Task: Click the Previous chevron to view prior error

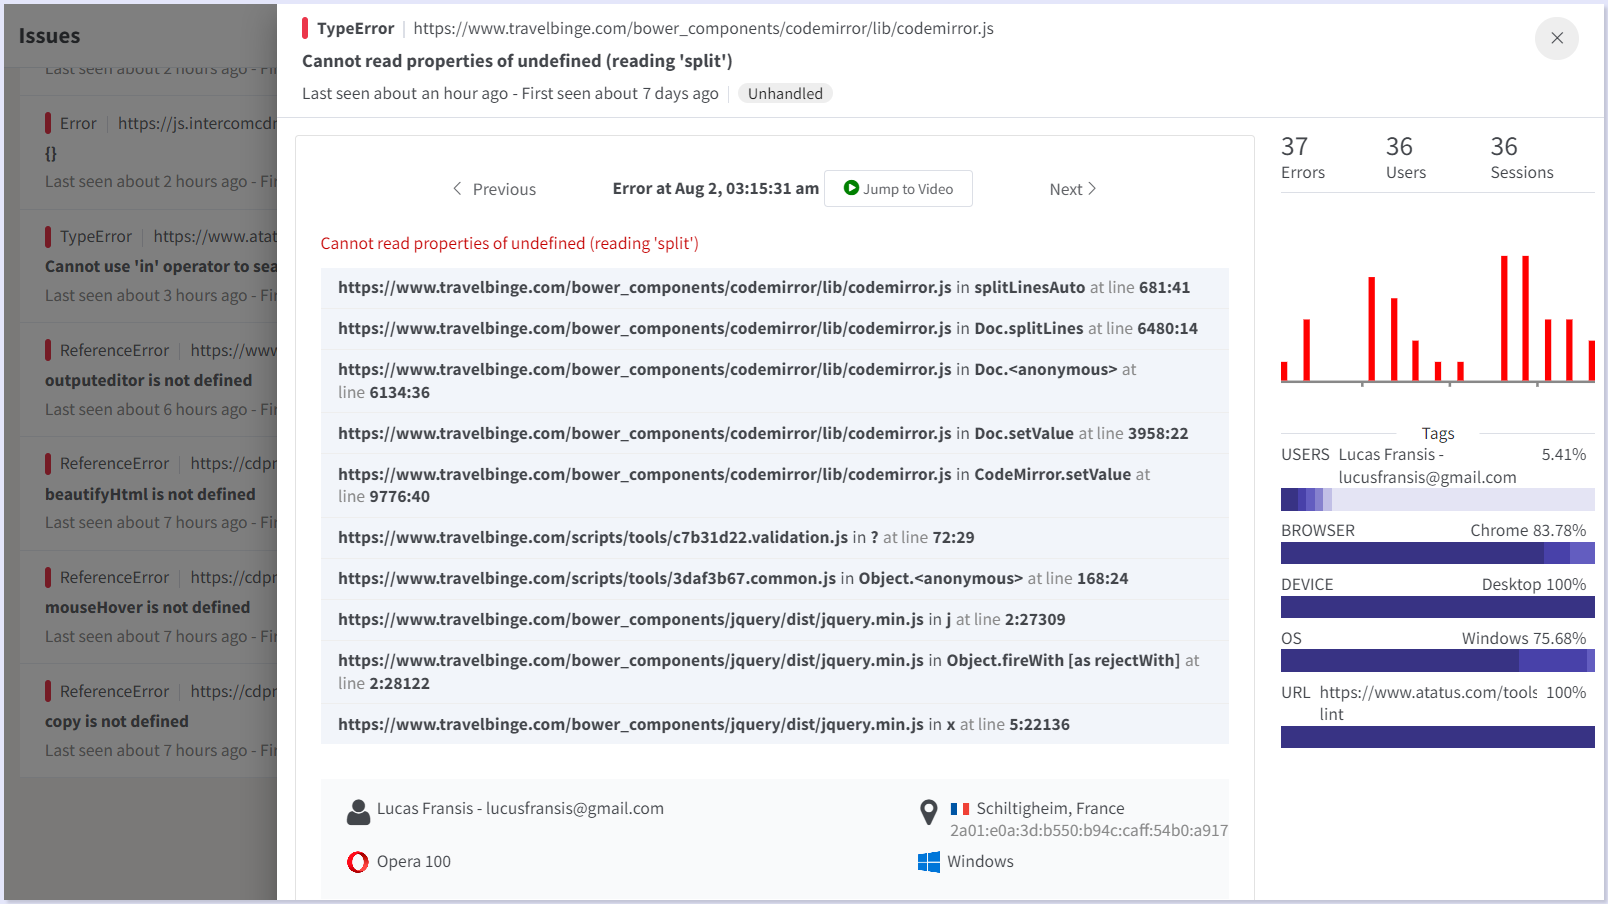Action: [457, 188]
